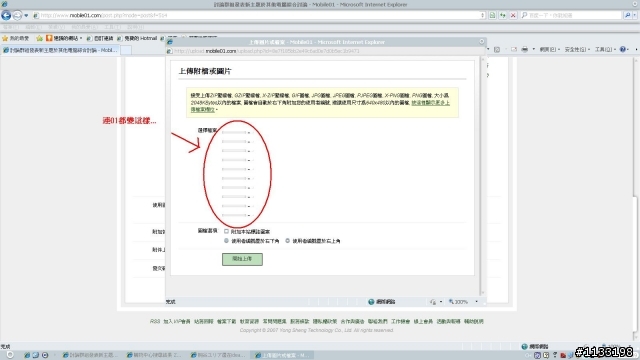Image resolution: width=640 pixels, height=360 pixels.
Task: Open the 說明(H) menu
Action: pyautogui.click(x=136, y=27)
